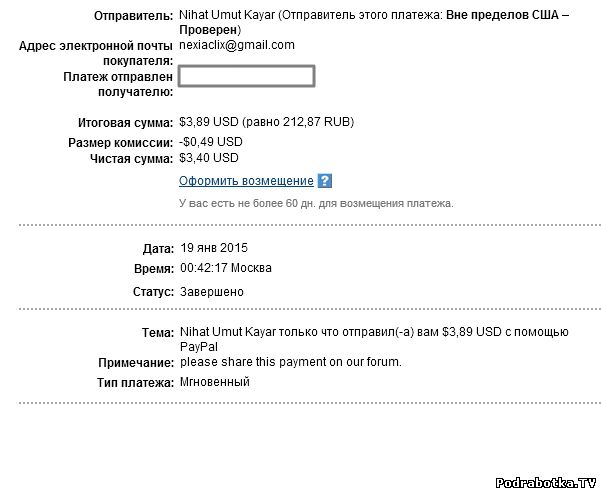Screen dimensions: 601x493
Task: Click the commission value -$0,49 USD
Action: (211, 142)
